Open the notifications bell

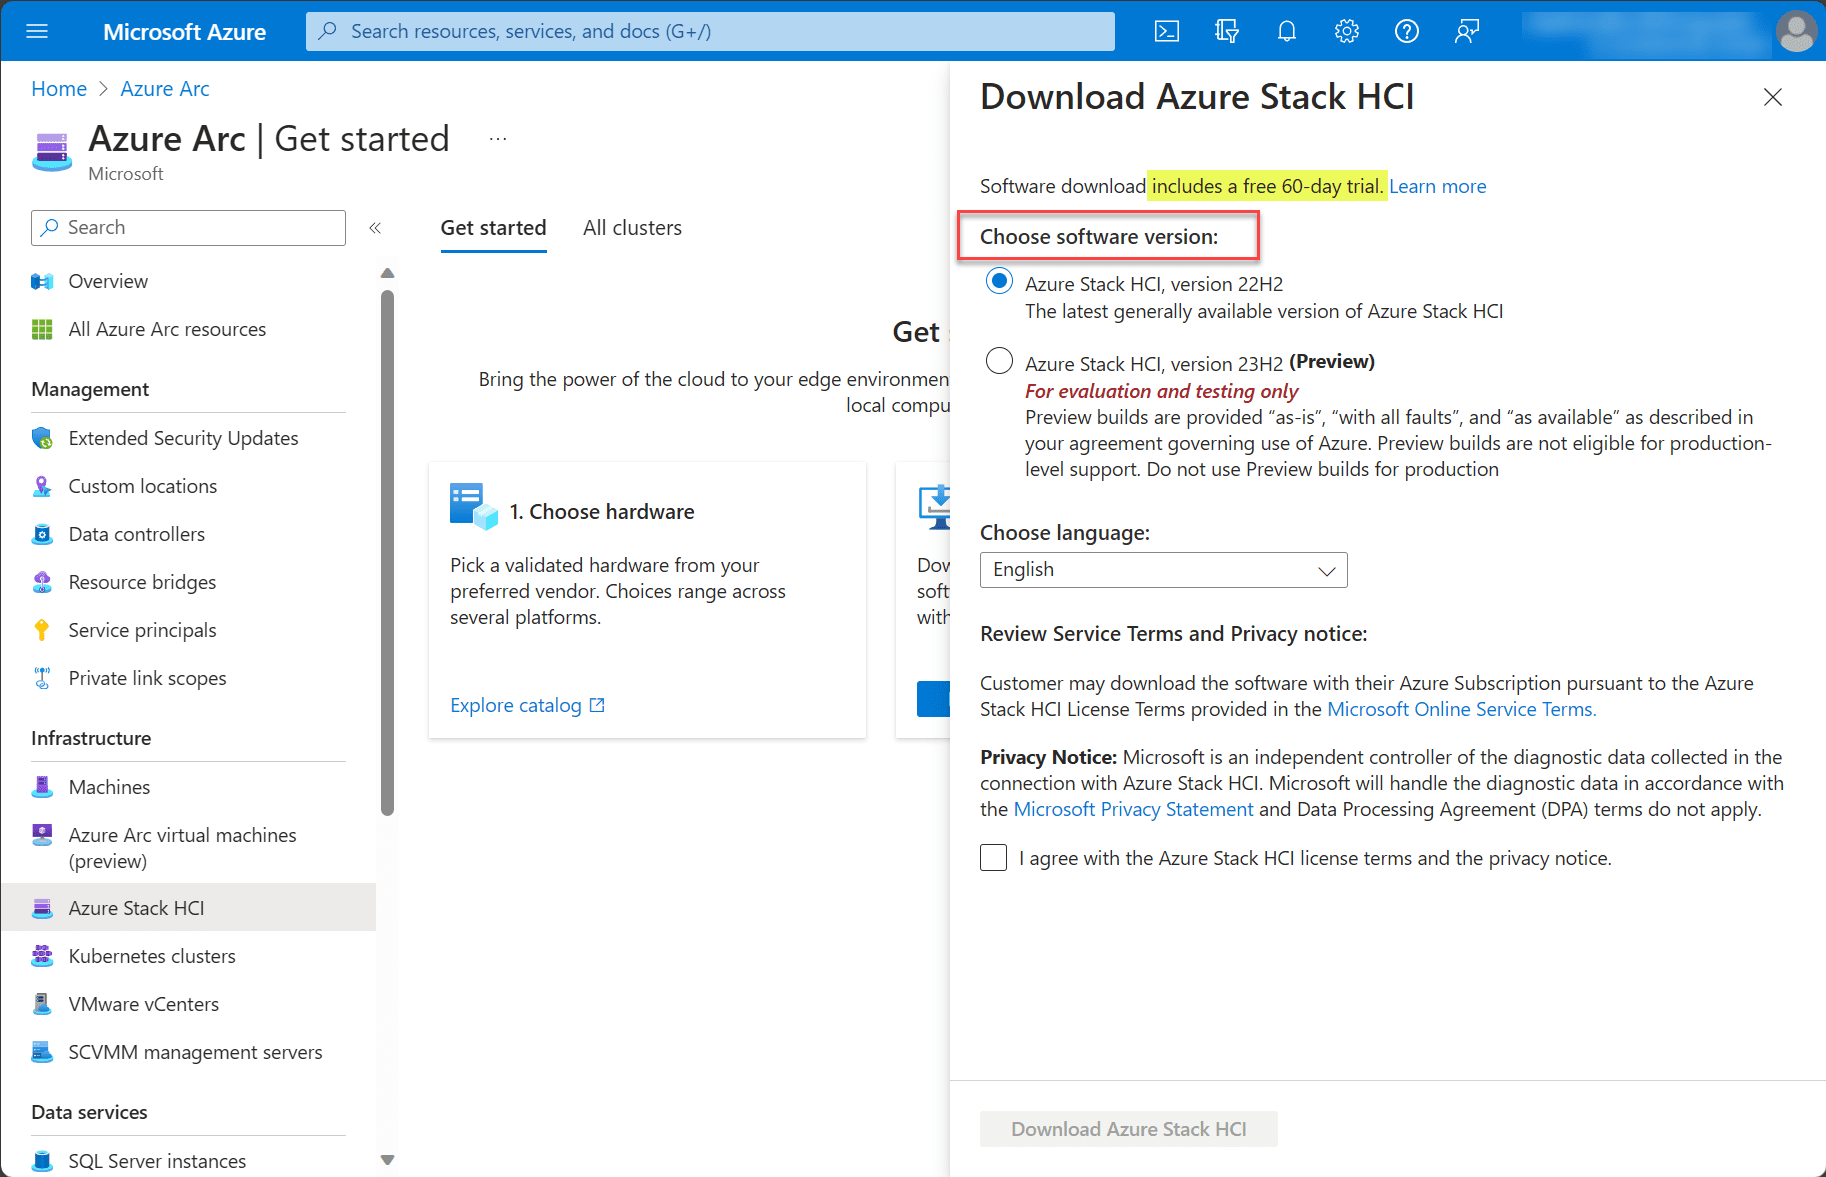point(1287,32)
